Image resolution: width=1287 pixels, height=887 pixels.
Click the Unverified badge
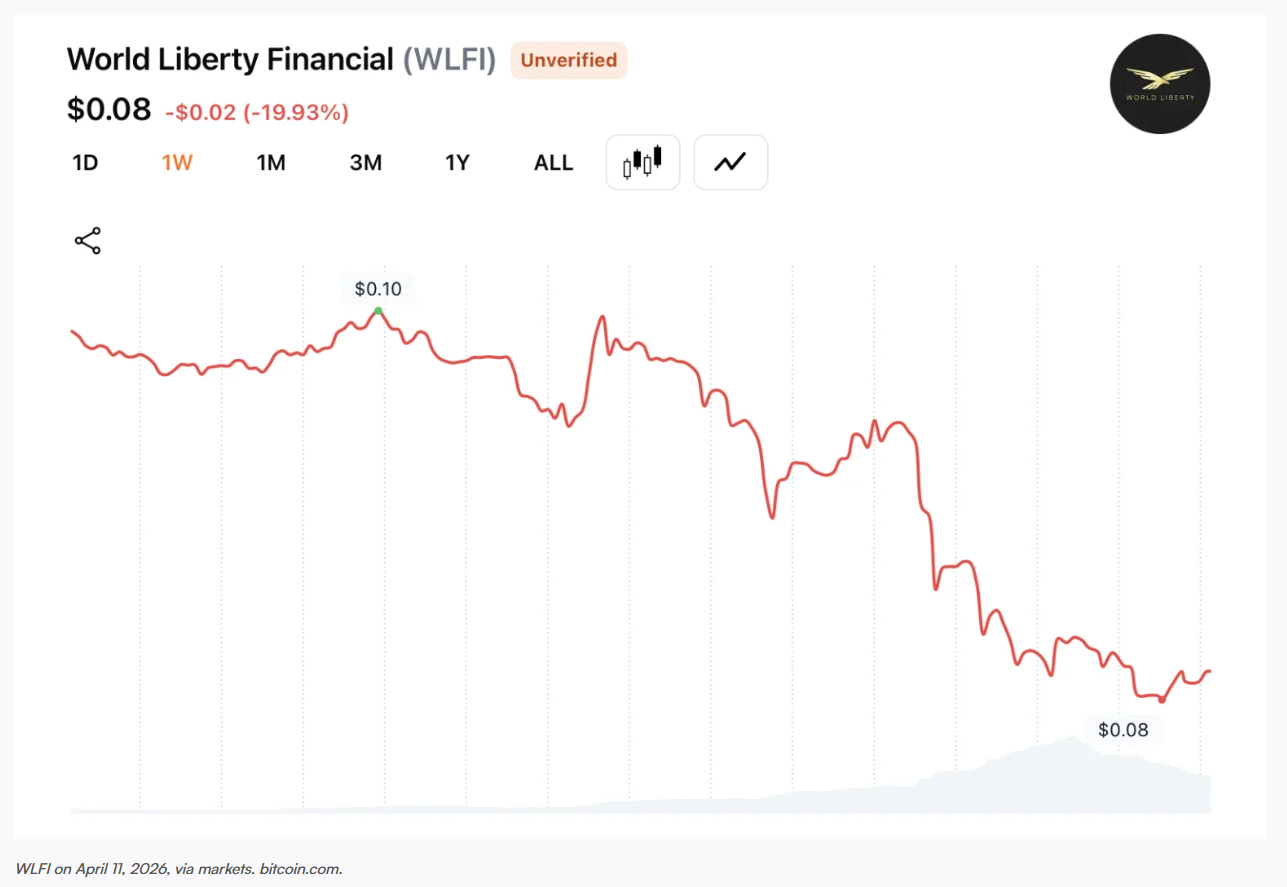[568, 60]
